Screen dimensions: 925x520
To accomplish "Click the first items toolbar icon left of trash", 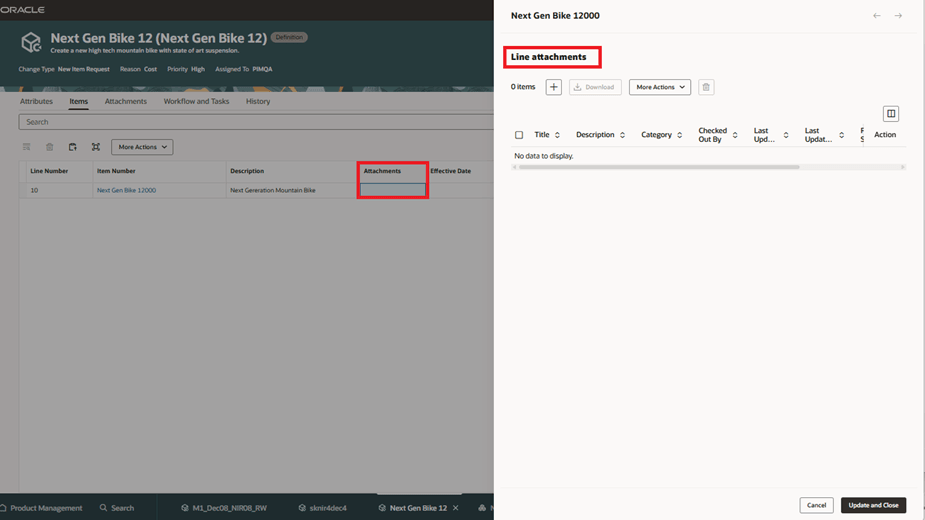I will (27, 147).
